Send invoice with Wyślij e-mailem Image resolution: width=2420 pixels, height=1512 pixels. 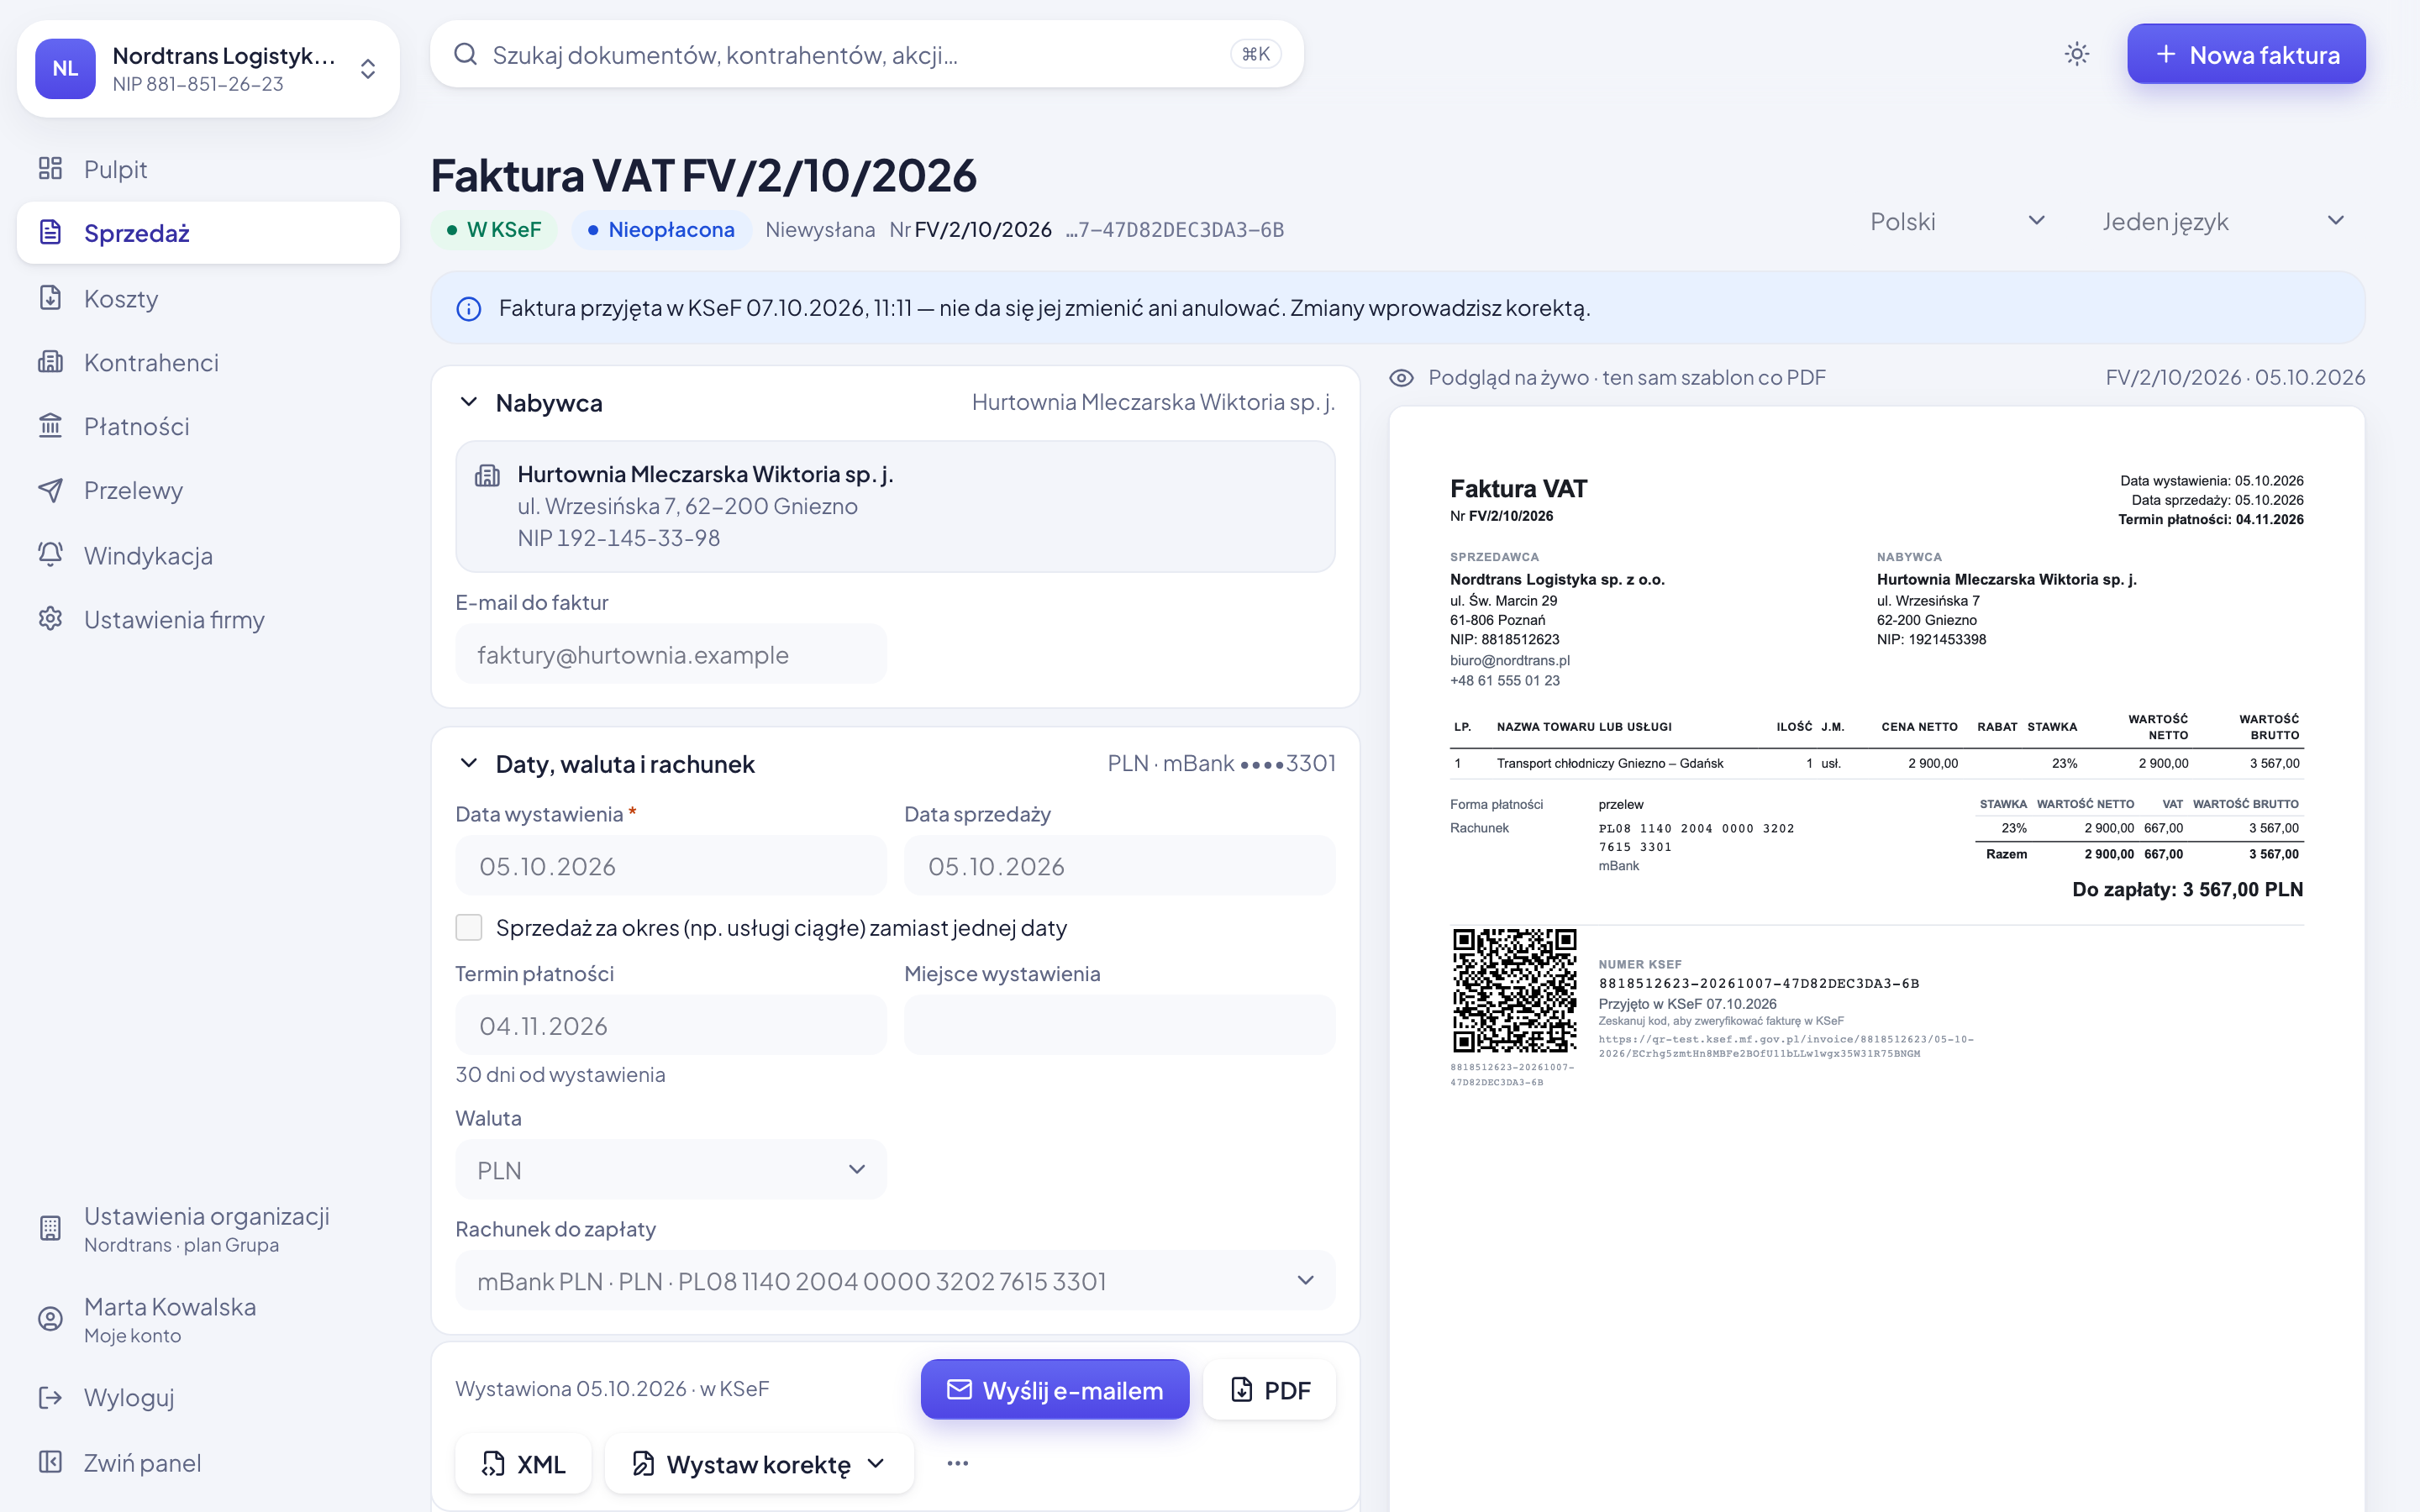pyautogui.click(x=1055, y=1390)
